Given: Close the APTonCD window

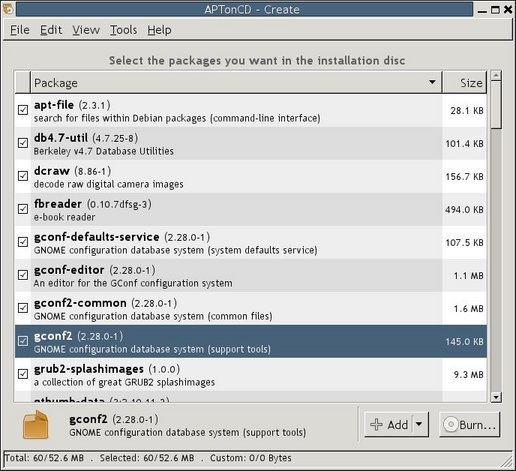Looking at the screenshot, I should 508,9.
